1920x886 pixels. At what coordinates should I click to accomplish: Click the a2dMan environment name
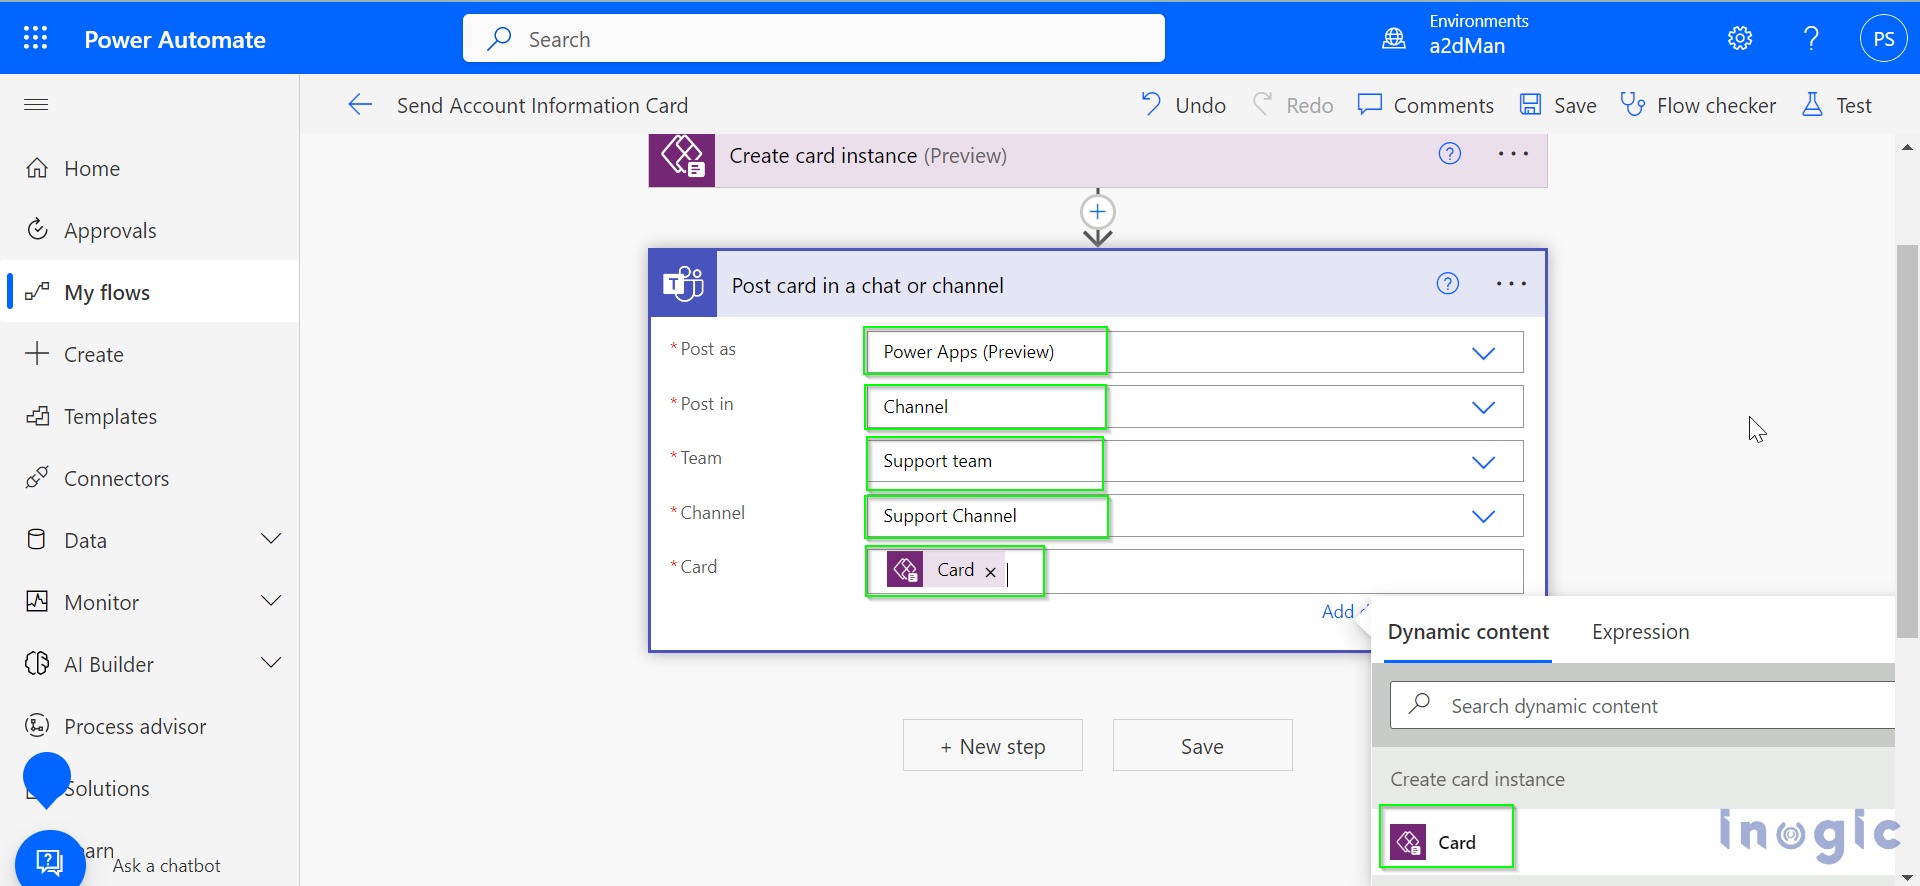pyautogui.click(x=1467, y=46)
